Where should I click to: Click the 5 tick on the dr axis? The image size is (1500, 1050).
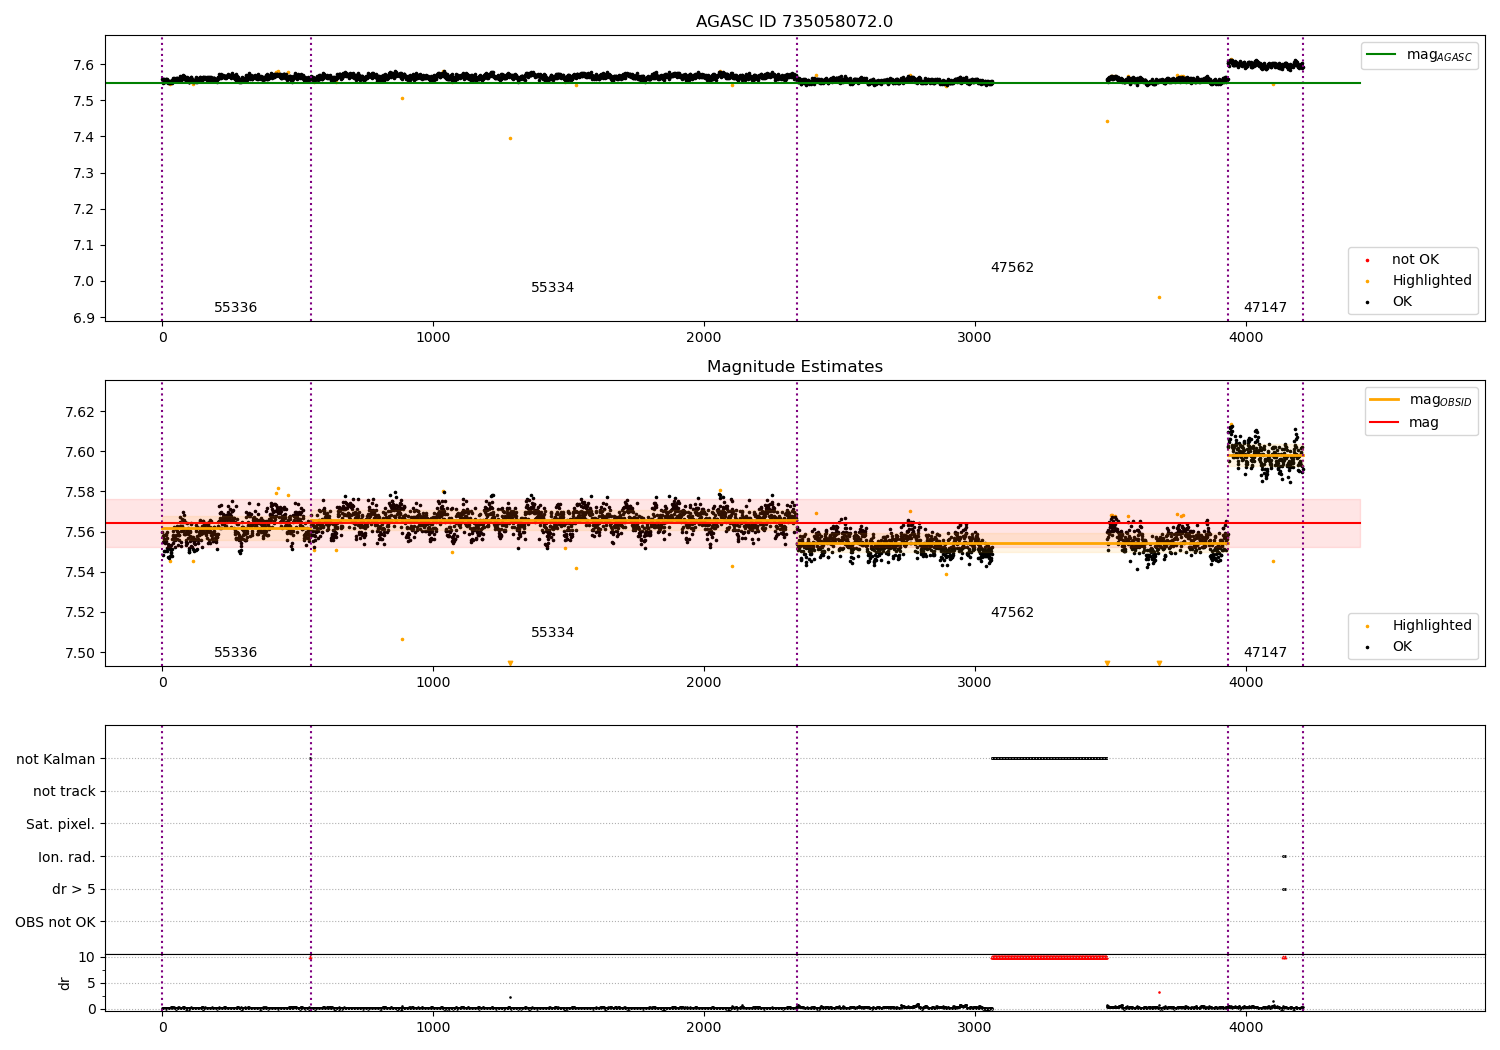(x=91, y=984)
